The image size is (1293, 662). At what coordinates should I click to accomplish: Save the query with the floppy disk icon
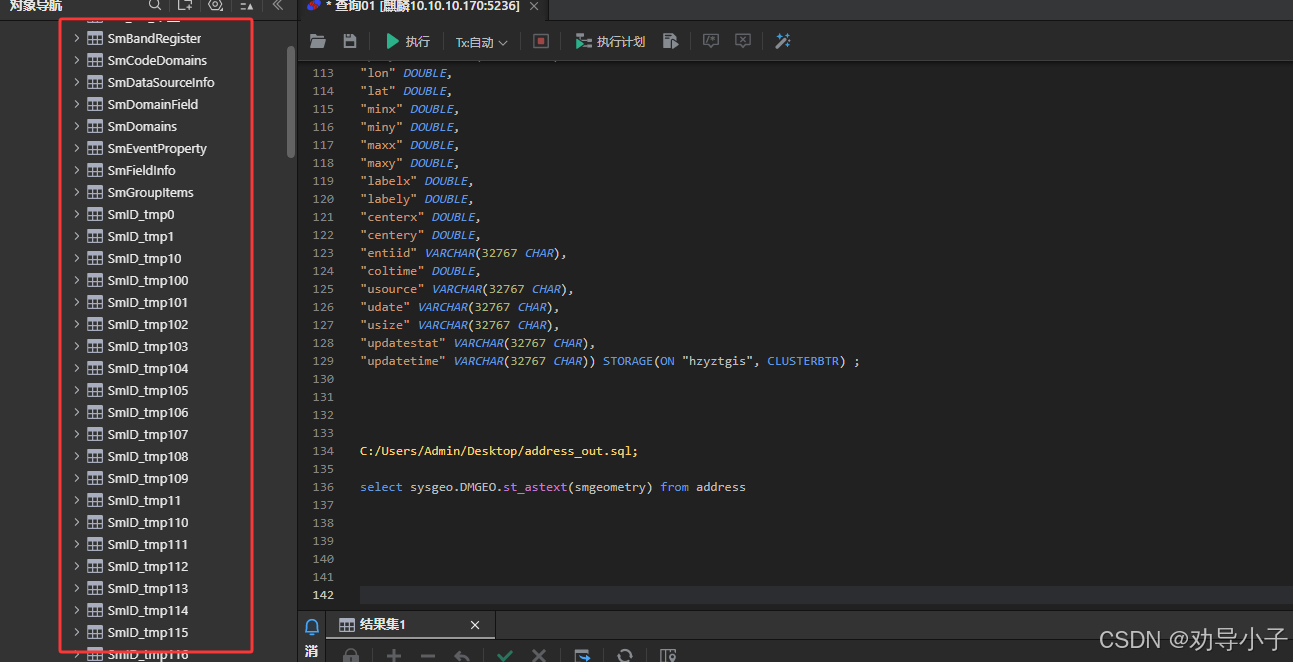click(x=350, y=41)
